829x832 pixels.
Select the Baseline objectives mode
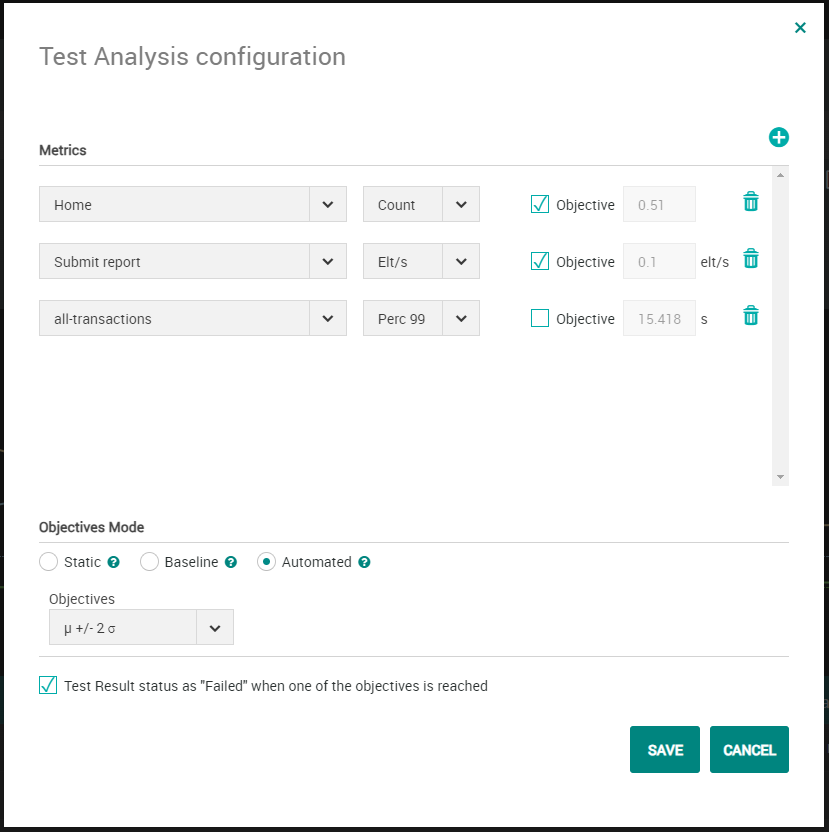coord(149,562)
